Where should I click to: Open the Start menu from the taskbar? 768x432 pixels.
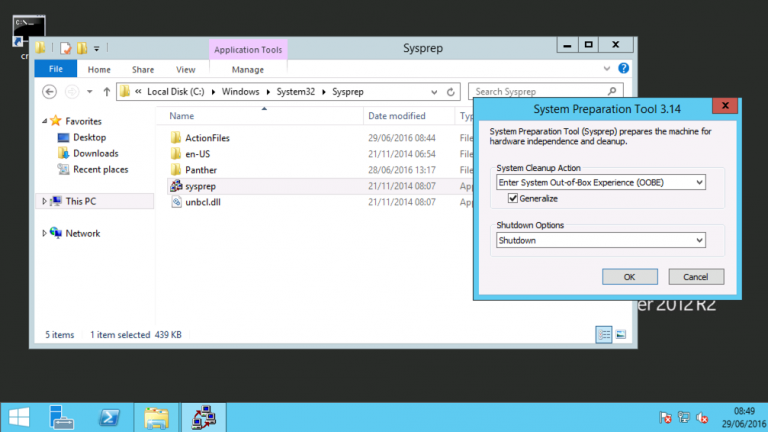coord(19,418)
